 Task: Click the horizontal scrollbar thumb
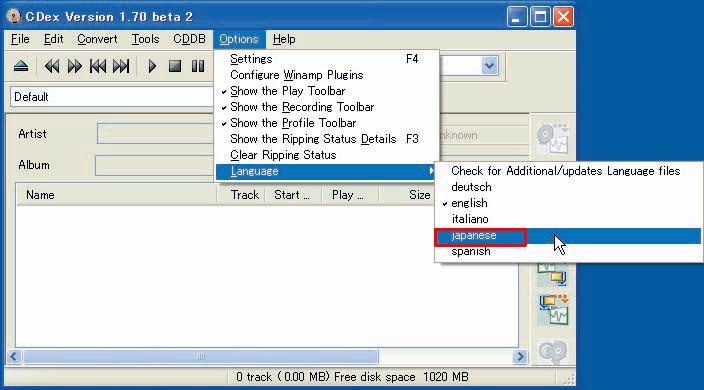coord(201,357)
